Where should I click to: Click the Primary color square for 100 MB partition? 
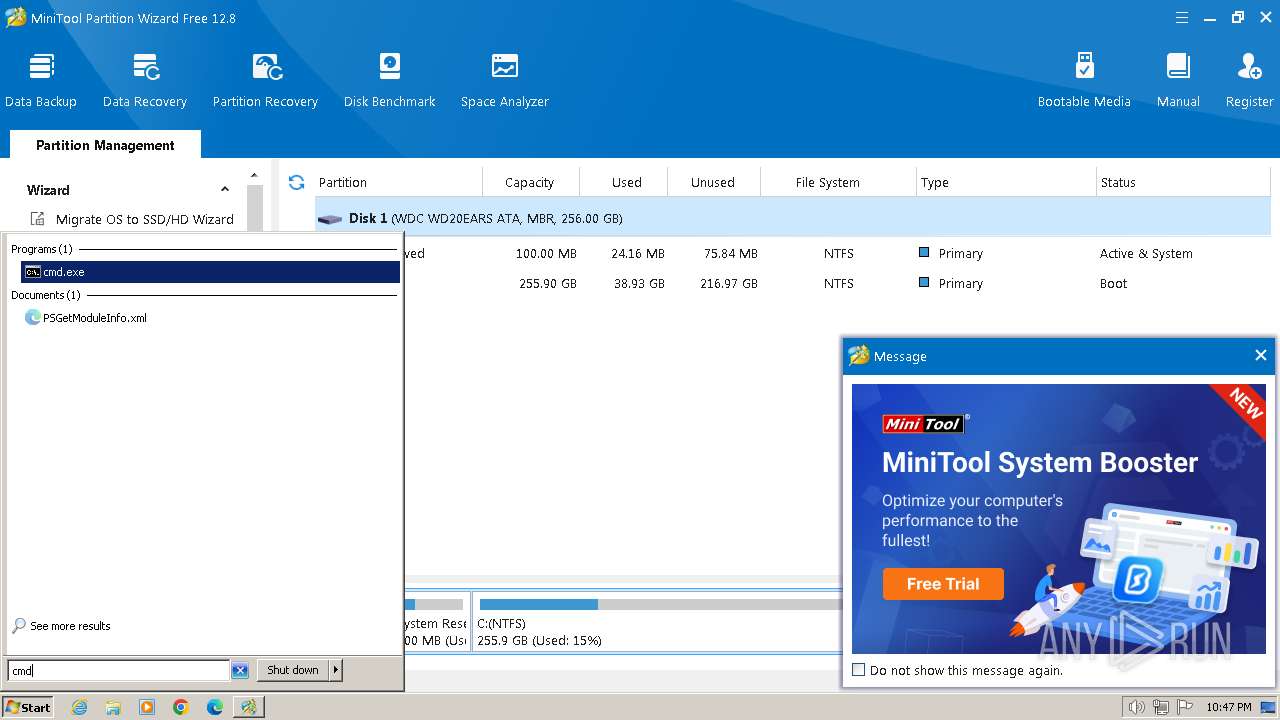tap(924, 253)
